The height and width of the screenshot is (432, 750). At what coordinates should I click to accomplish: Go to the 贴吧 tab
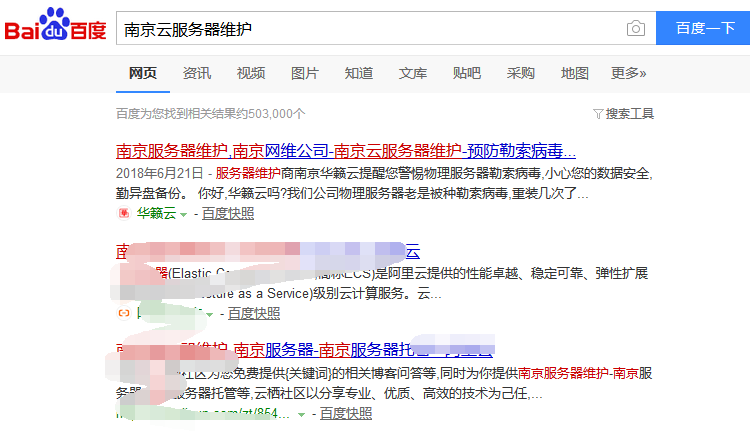[x=467, y=73]
